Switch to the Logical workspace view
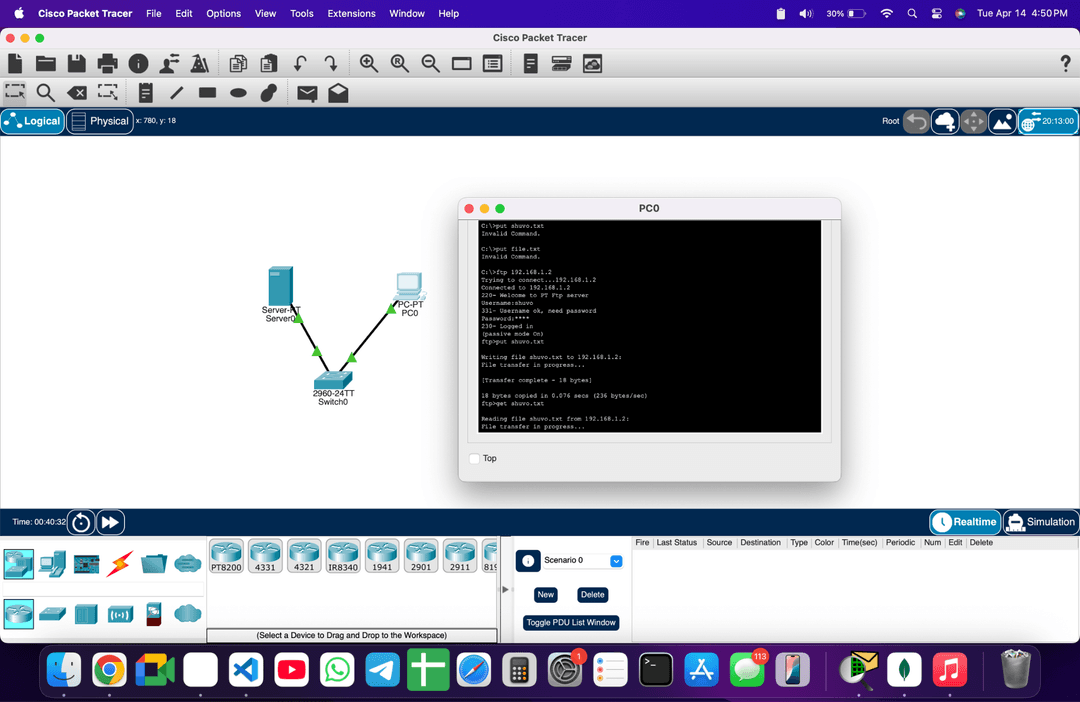 pos(32,121)
